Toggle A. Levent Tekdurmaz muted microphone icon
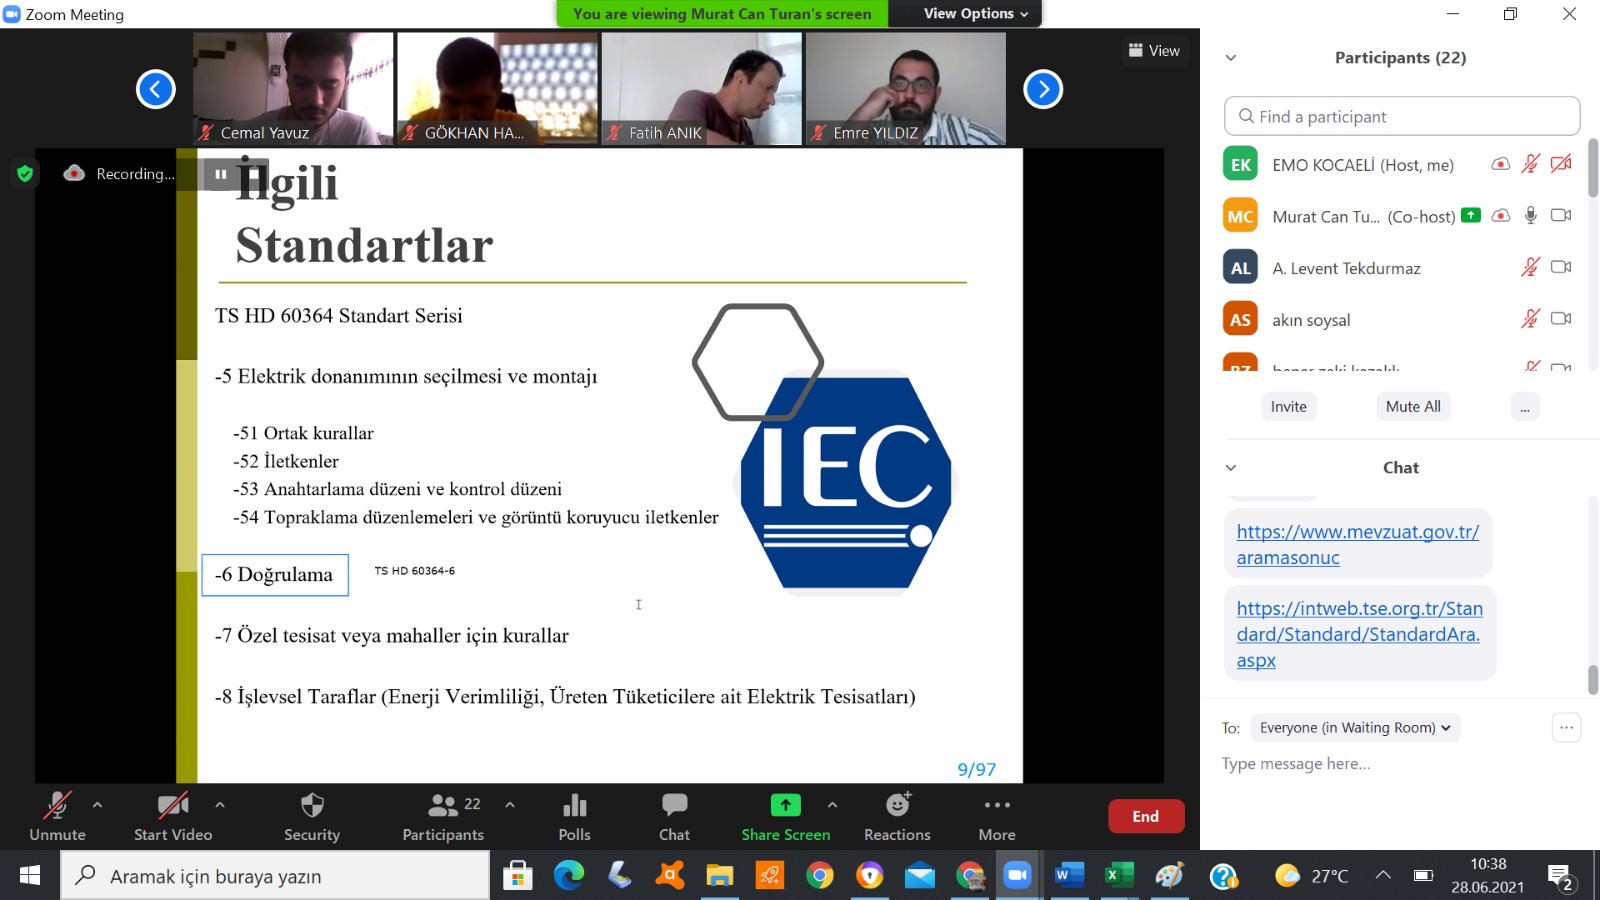Screen dimensions: 1600x900 pyautogui.click(x=1531, y=267)
